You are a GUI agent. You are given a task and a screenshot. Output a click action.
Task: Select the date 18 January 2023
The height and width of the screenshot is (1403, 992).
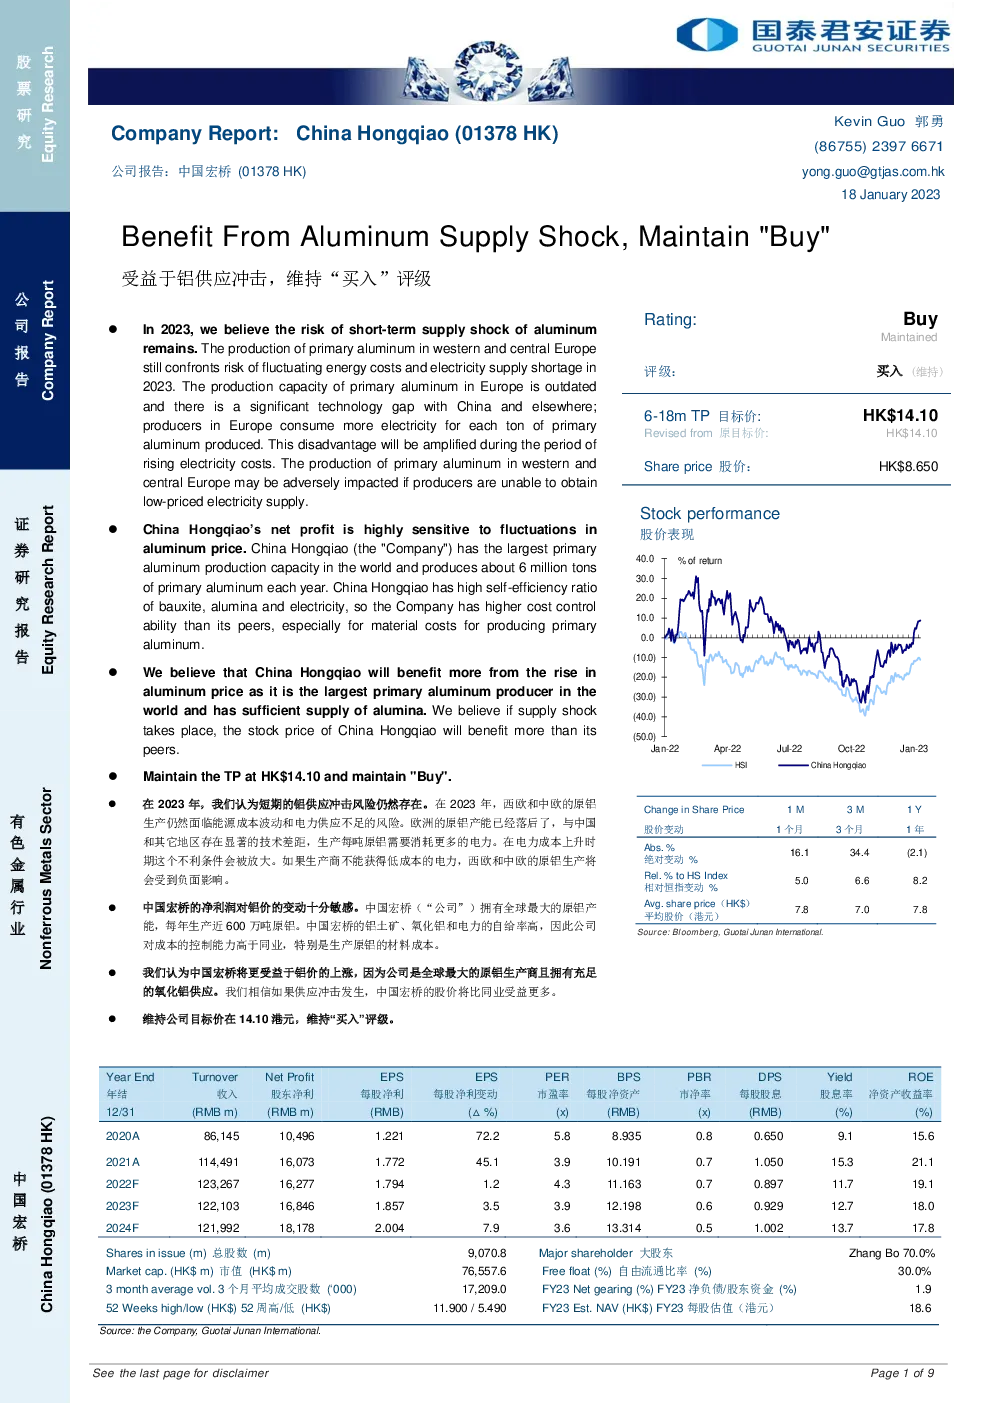(x=890, y=194)
